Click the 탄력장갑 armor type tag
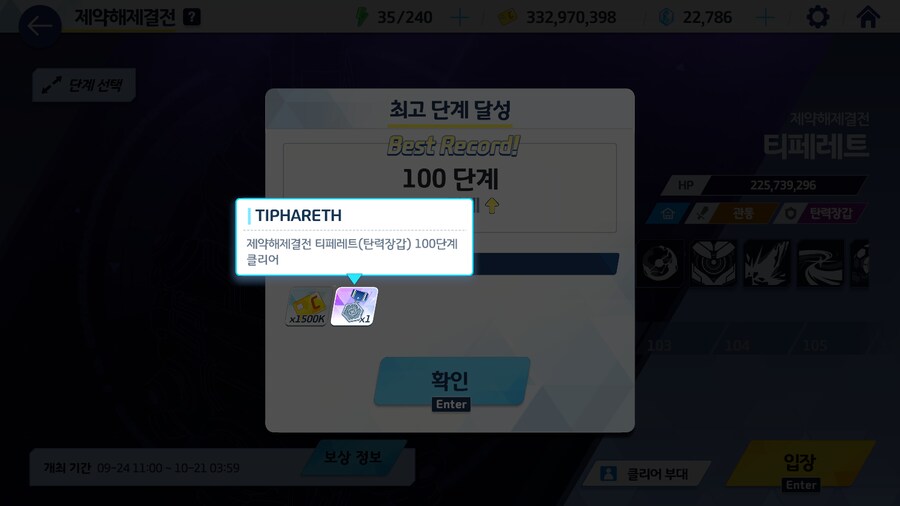The width and height of the screenshot is (900, 506). click(x=821, y=213)
